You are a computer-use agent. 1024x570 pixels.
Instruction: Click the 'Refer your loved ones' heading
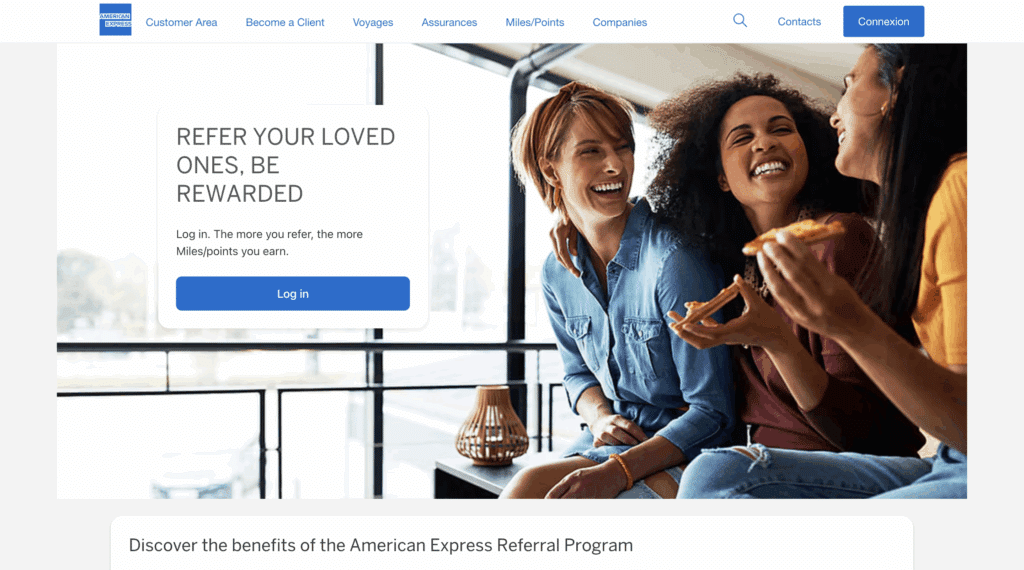286,165
